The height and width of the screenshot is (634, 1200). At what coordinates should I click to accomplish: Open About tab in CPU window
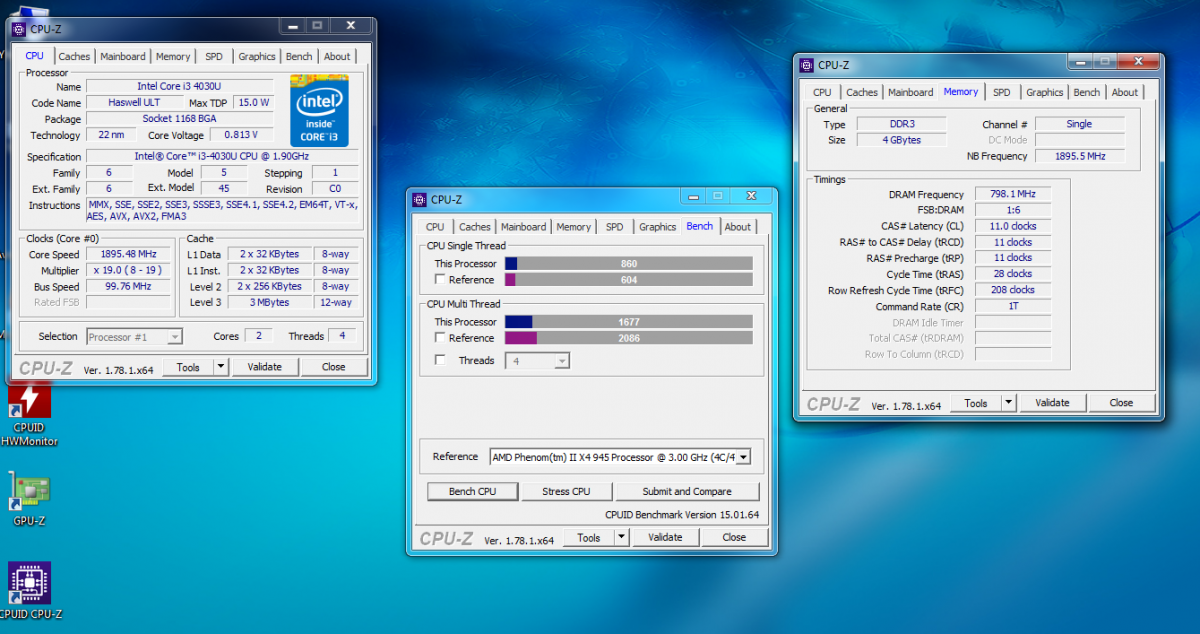coord(337,57)
